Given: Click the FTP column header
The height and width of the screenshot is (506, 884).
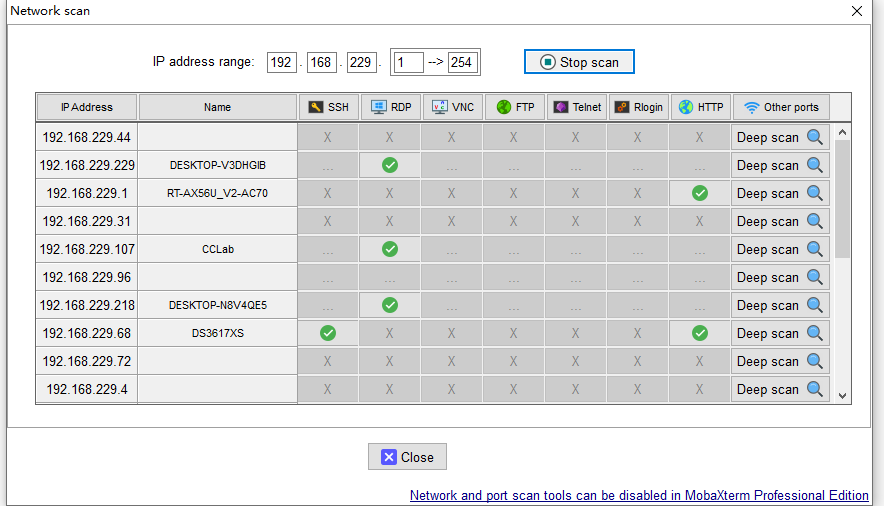Looking at the screenshot, I should coord(514,107).
